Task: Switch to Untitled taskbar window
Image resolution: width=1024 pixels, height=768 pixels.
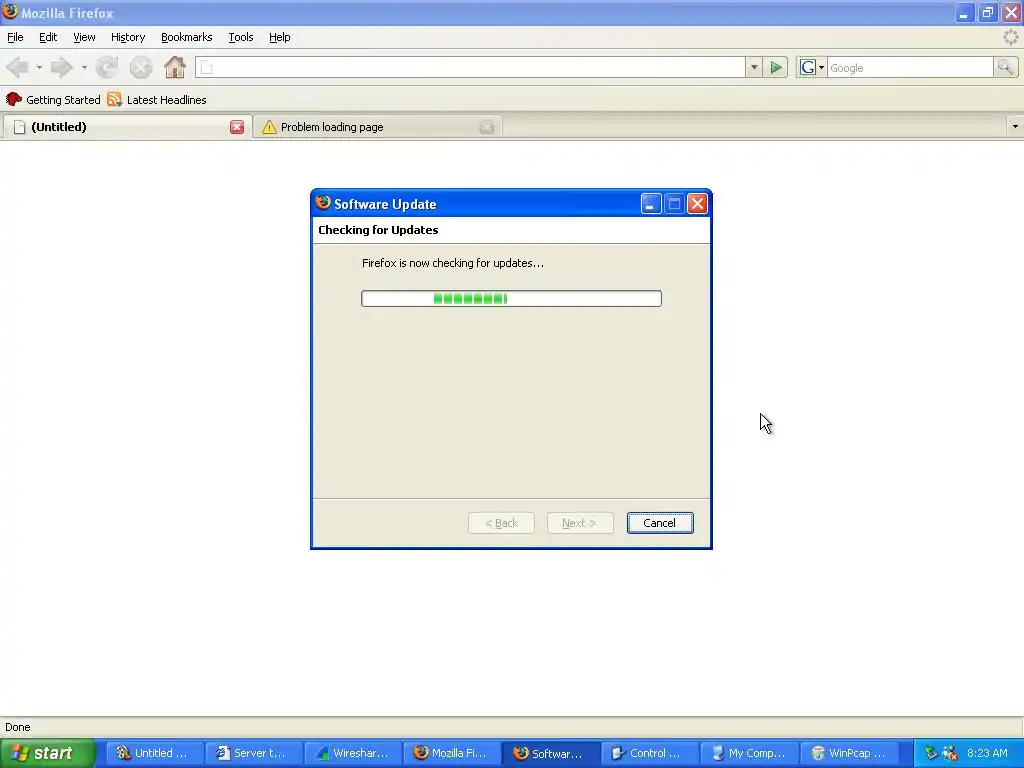Action: point(153,753)
